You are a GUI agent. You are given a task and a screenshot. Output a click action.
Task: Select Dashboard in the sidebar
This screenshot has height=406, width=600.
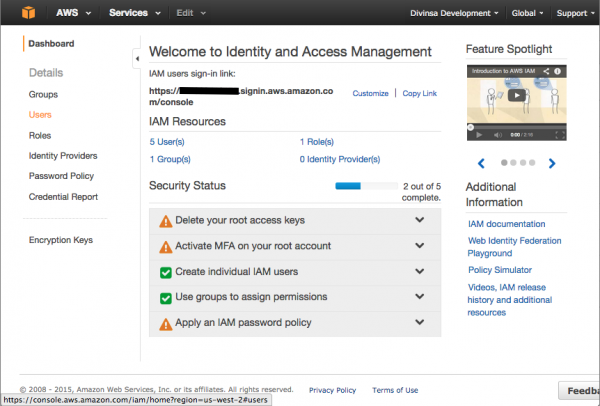pyautogui.click(x=51, y=44)
